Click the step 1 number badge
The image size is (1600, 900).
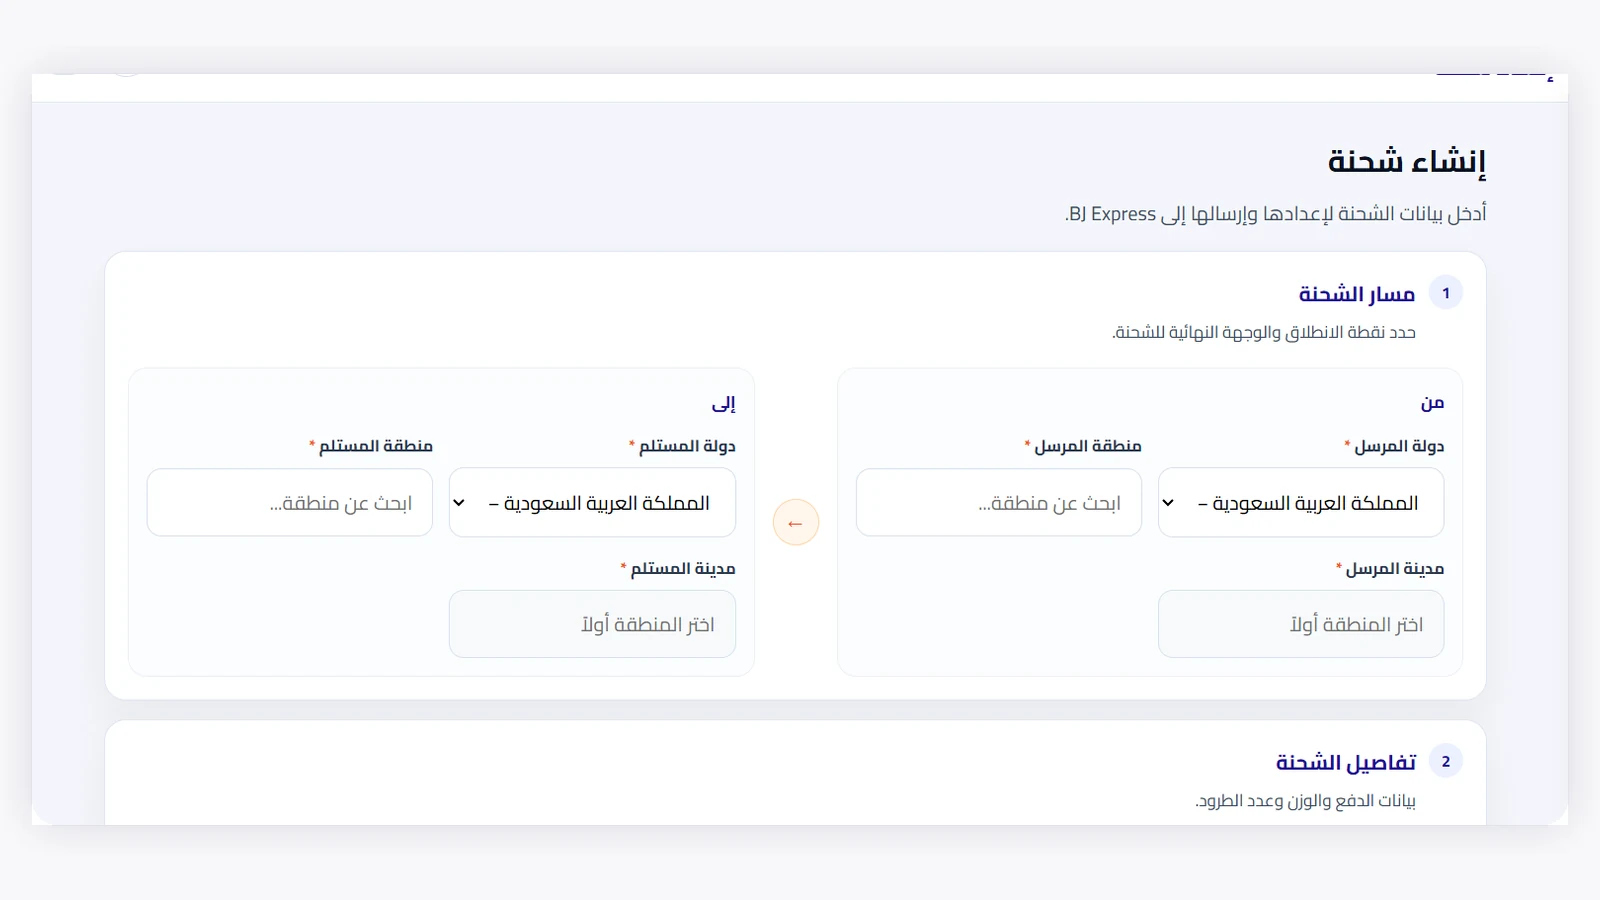click(x=1446, y=293)
